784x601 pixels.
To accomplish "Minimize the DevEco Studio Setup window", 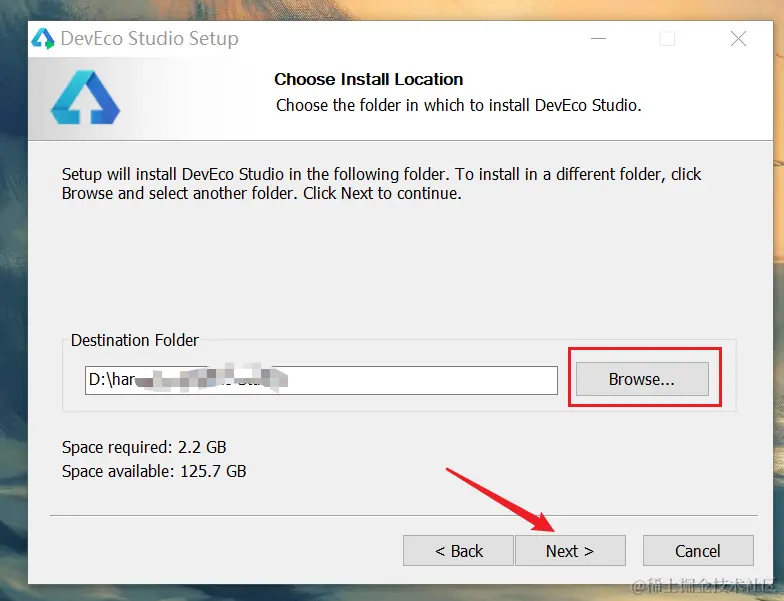I will pyautogui.click(x=597, y=40).
